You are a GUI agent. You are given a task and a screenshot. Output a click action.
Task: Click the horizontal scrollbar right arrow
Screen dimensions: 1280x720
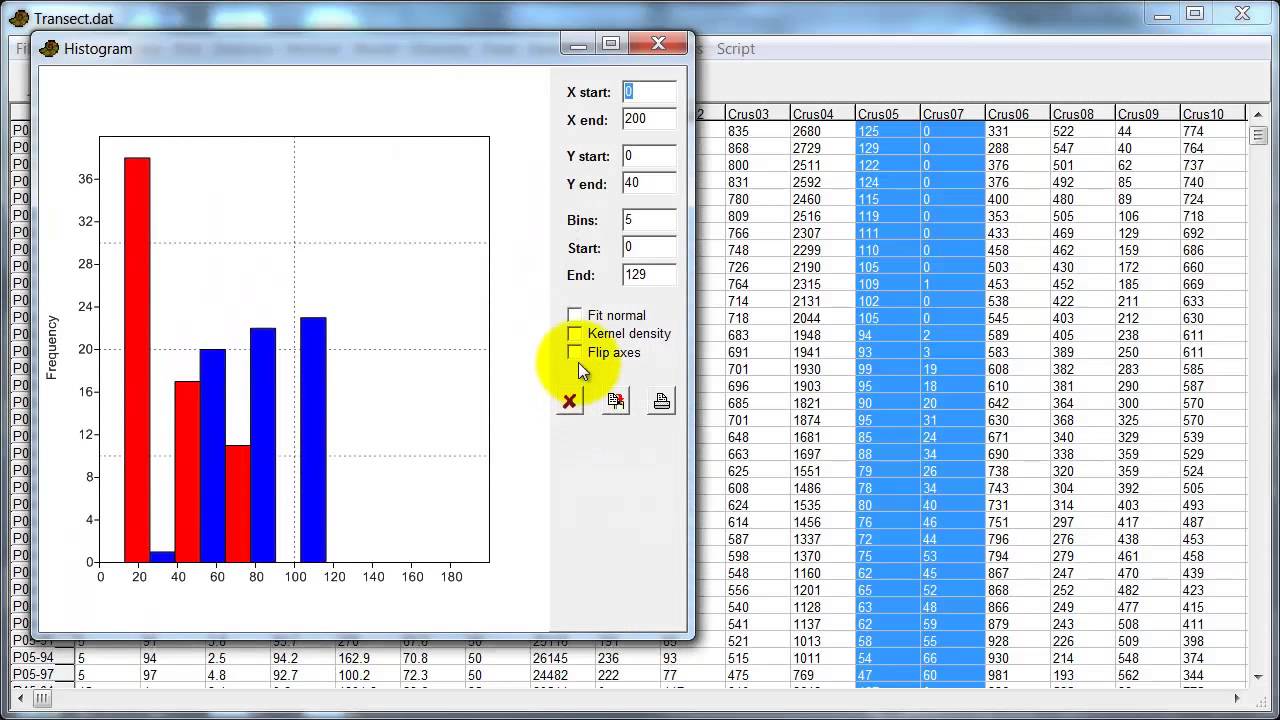coord(1237,698)
